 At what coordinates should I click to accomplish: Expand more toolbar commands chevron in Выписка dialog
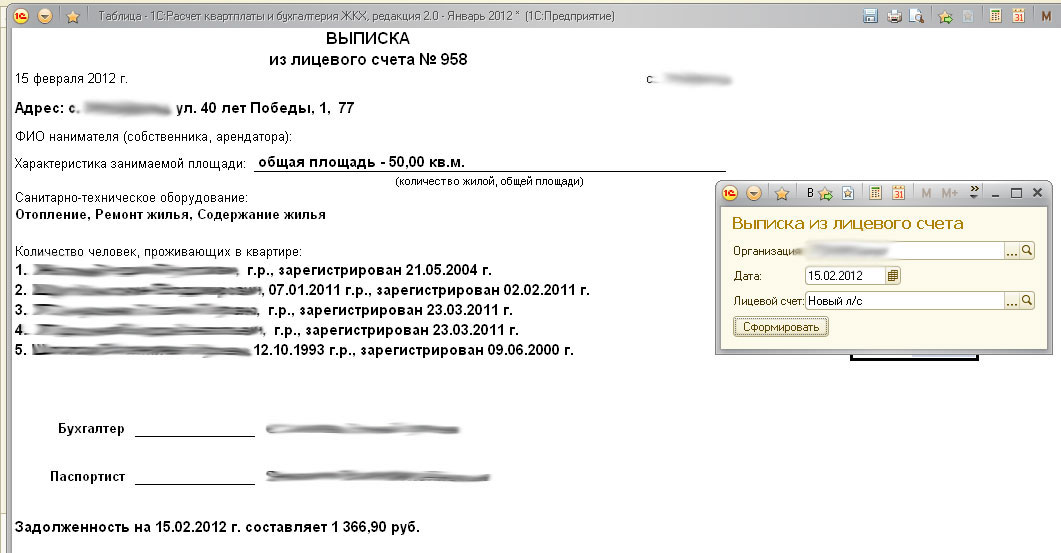(x=974, y=192)
